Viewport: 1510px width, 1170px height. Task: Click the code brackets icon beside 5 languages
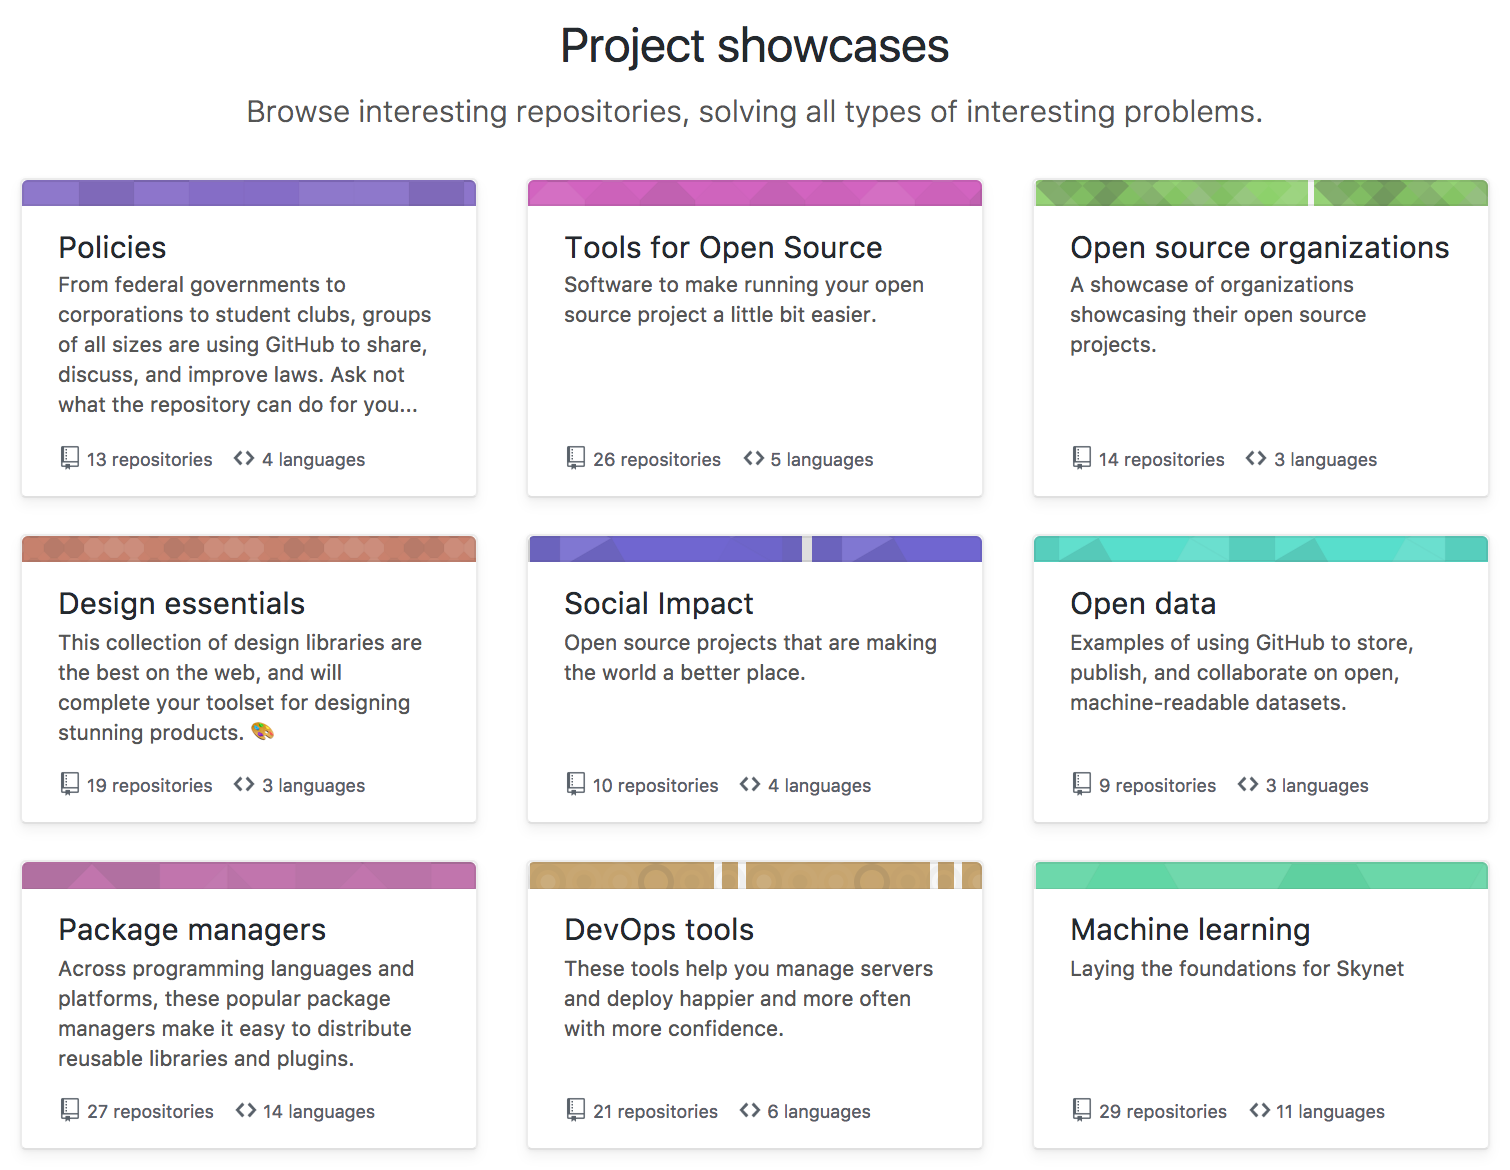pyautogui.click(x=753, y=458)
